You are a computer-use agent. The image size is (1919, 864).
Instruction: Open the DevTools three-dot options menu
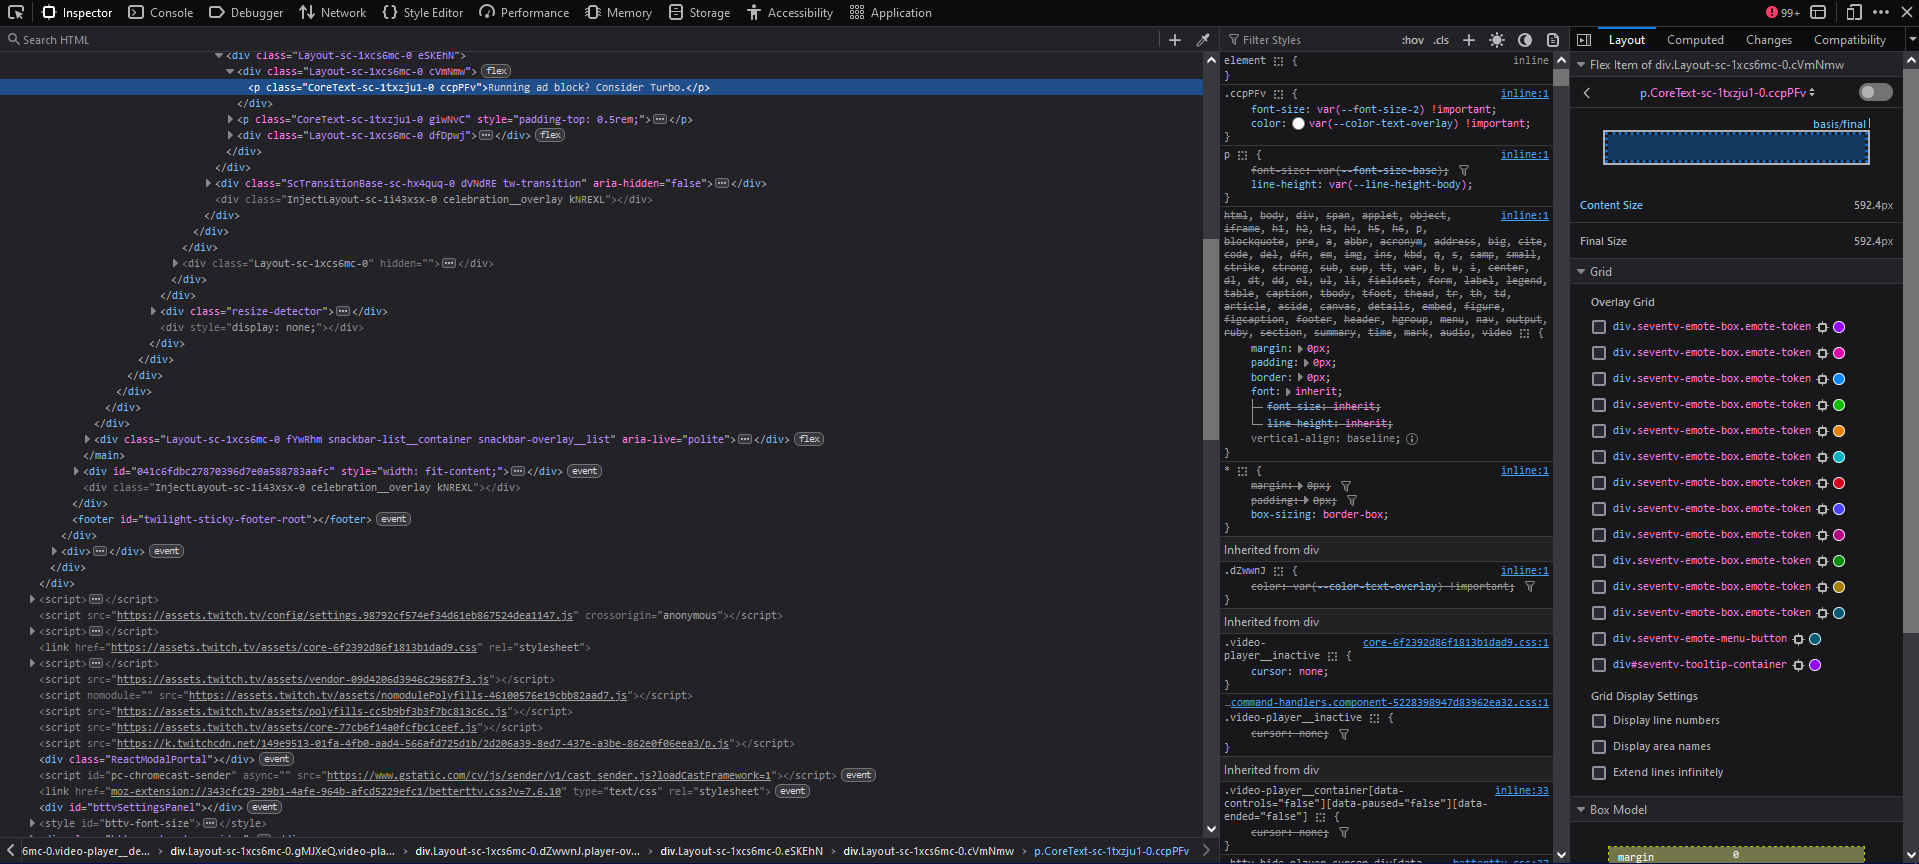pyautogui.click(x=1880, y=12)
